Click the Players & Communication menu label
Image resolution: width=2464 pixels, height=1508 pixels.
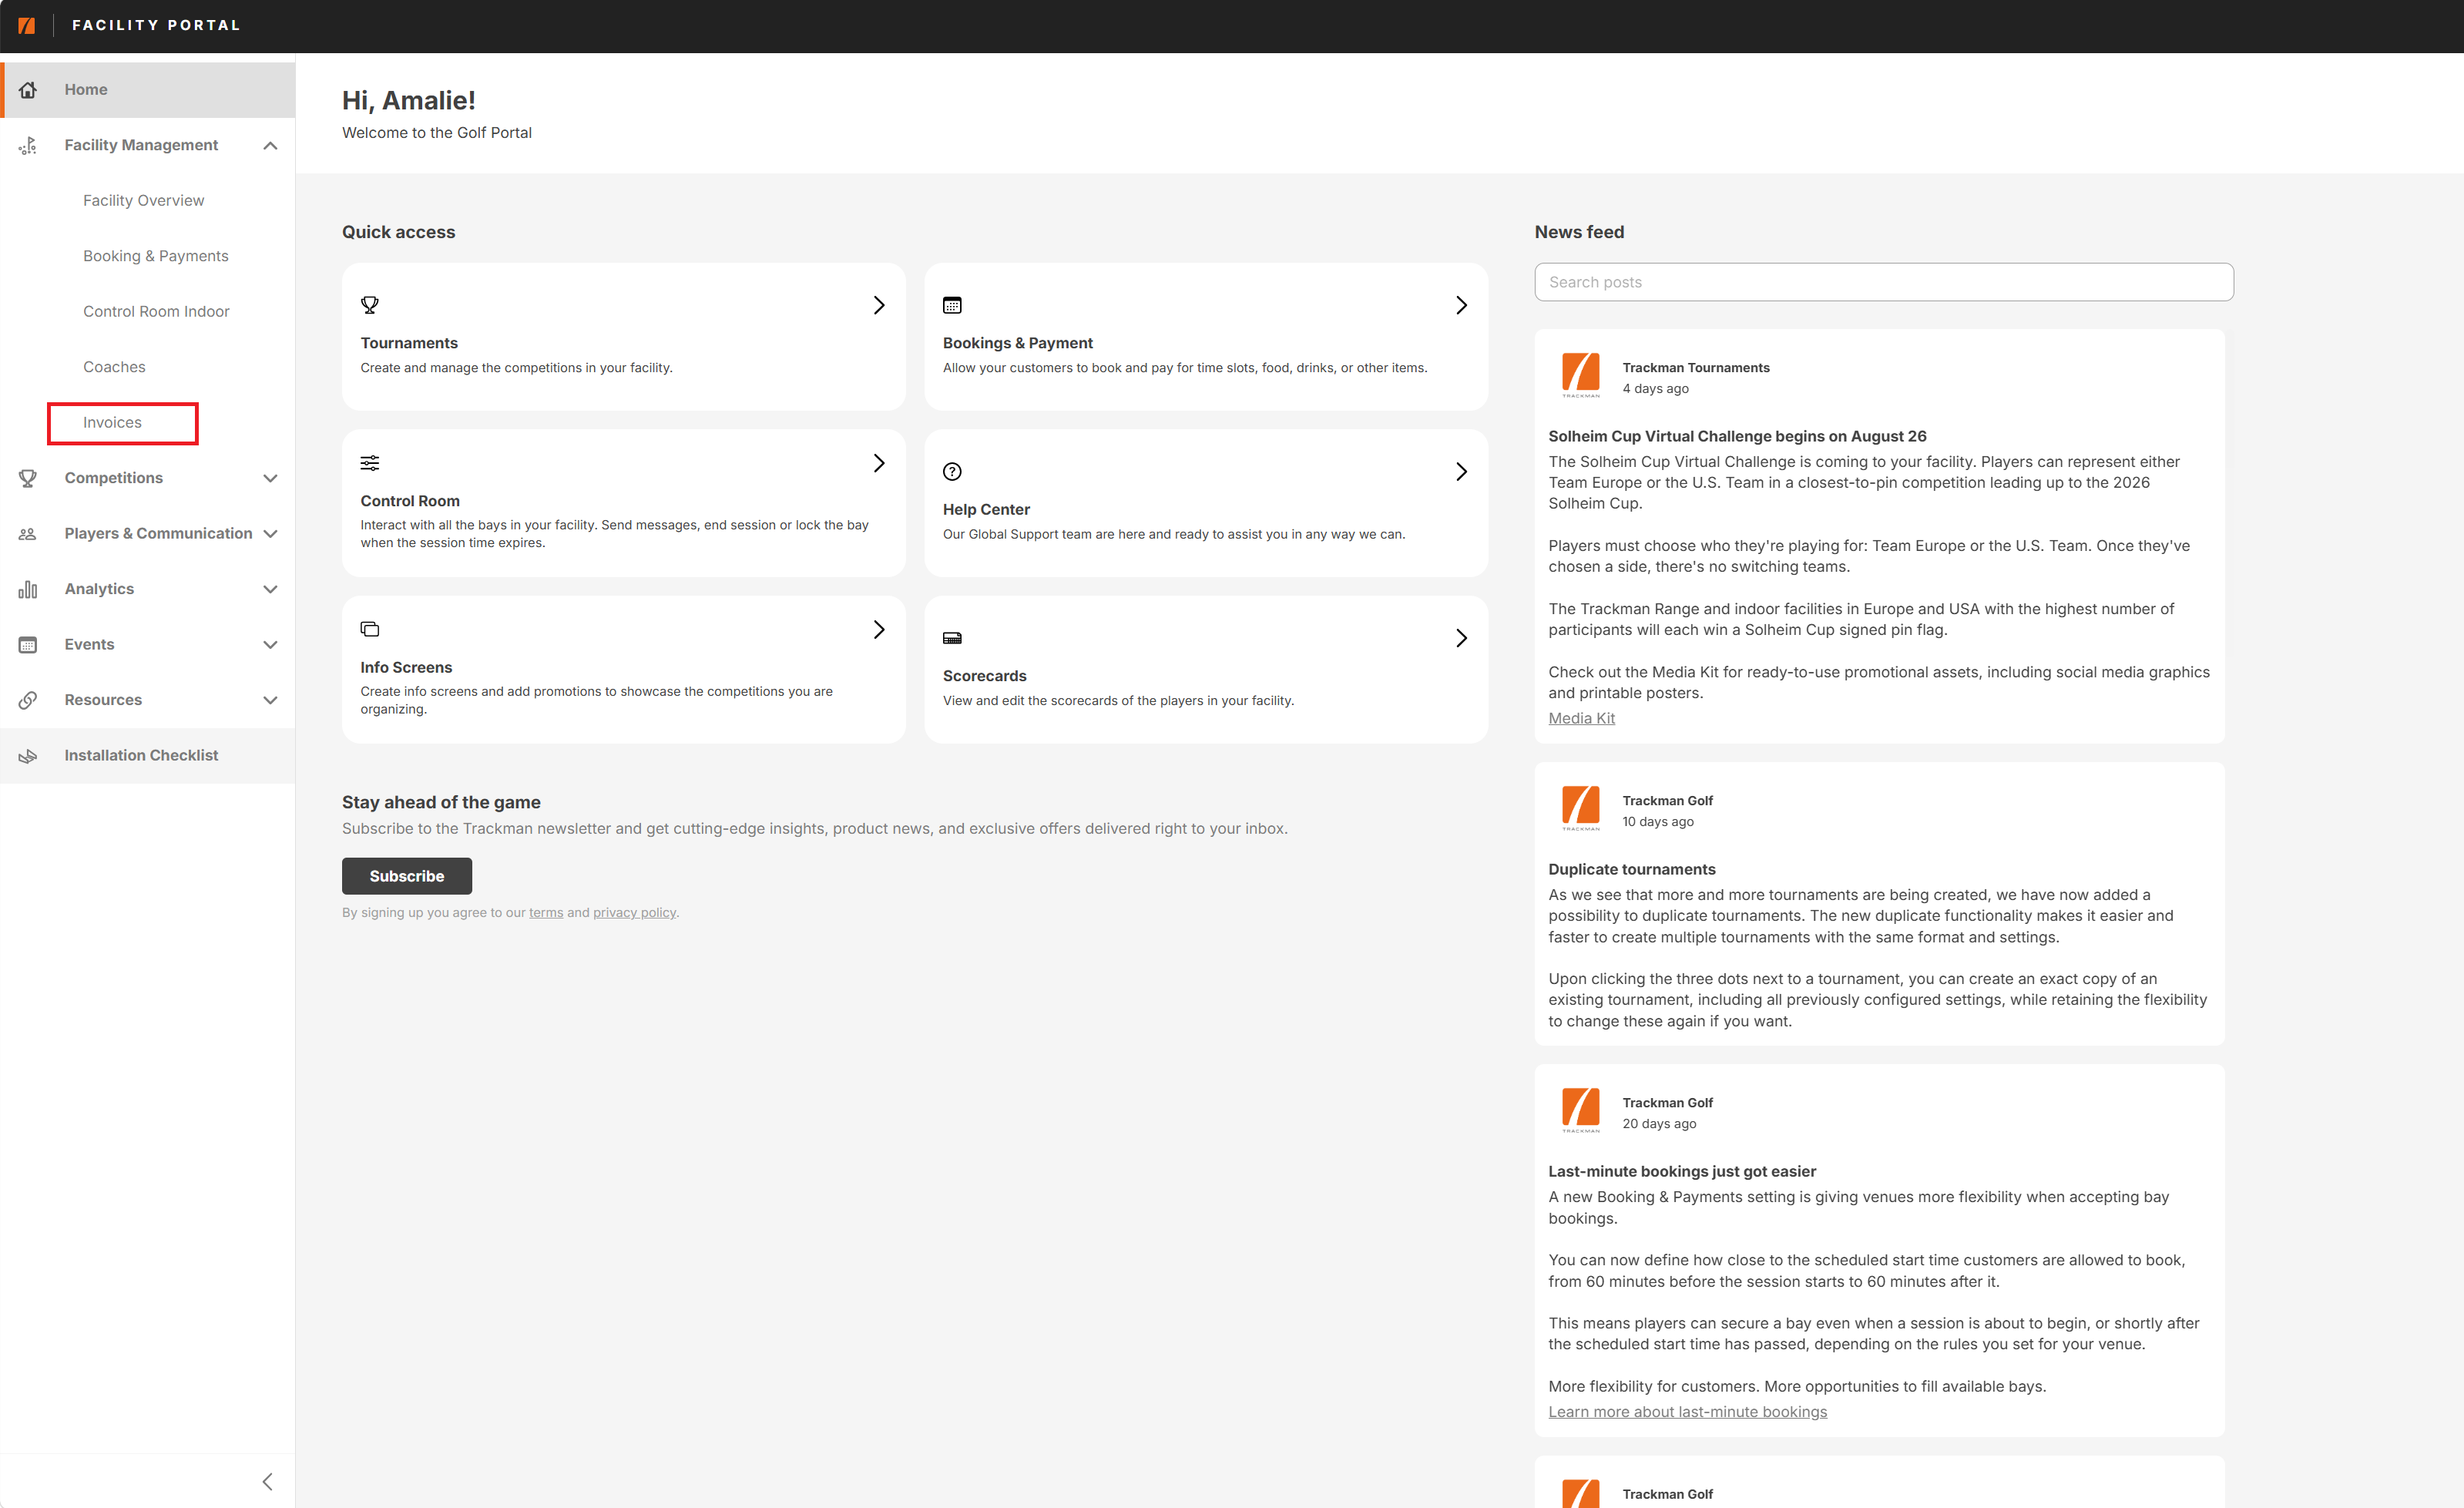click(x=158, y=533)
